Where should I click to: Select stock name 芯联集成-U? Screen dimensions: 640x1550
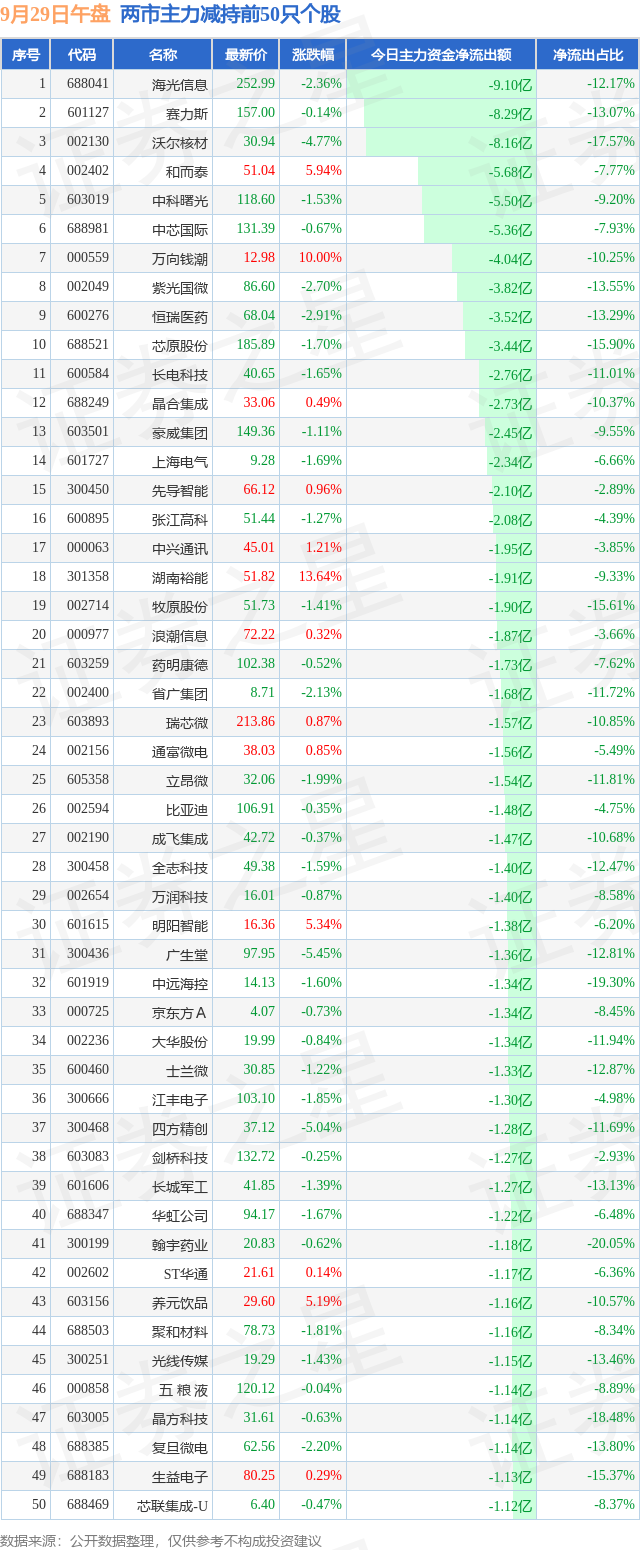coord(173,1505)
